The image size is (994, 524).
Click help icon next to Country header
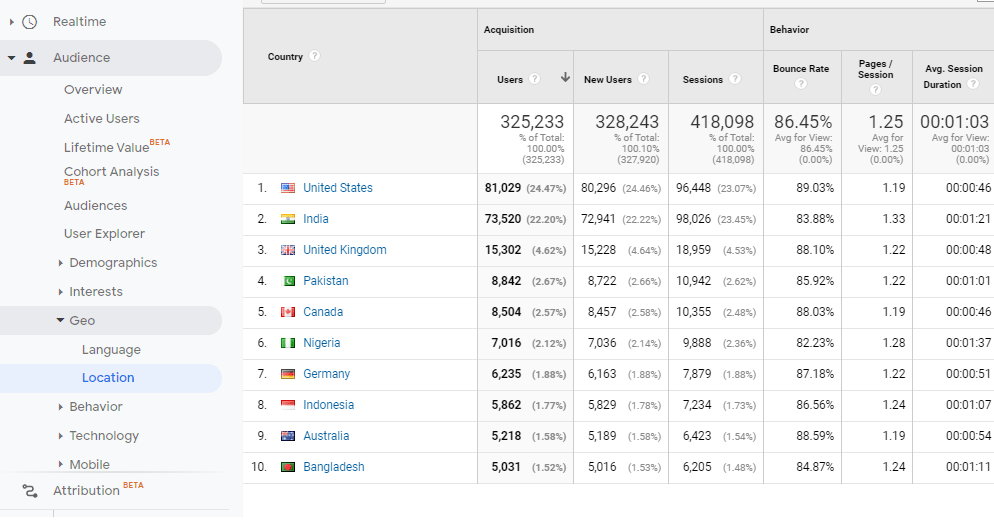315,56
